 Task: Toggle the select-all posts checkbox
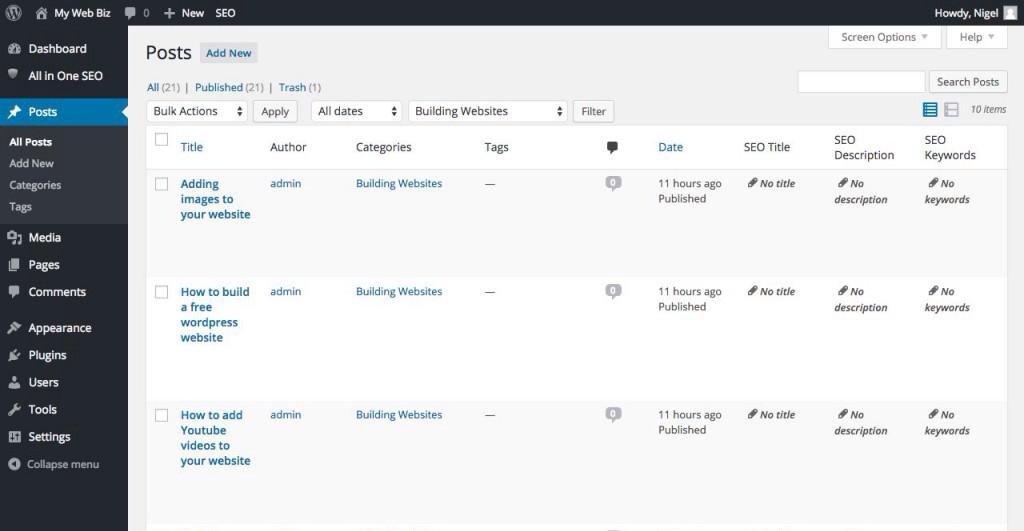coord(161,140)
